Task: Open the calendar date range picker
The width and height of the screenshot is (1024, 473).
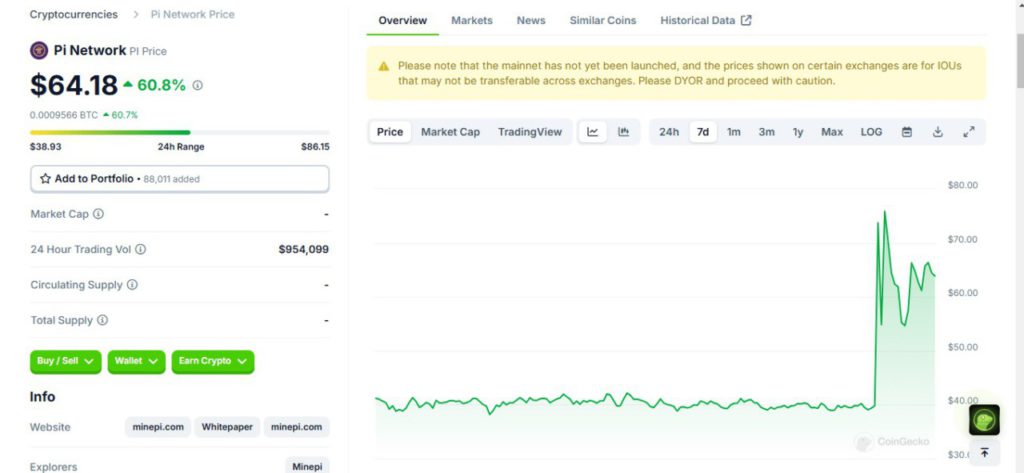Action: (x=907, y=132)
